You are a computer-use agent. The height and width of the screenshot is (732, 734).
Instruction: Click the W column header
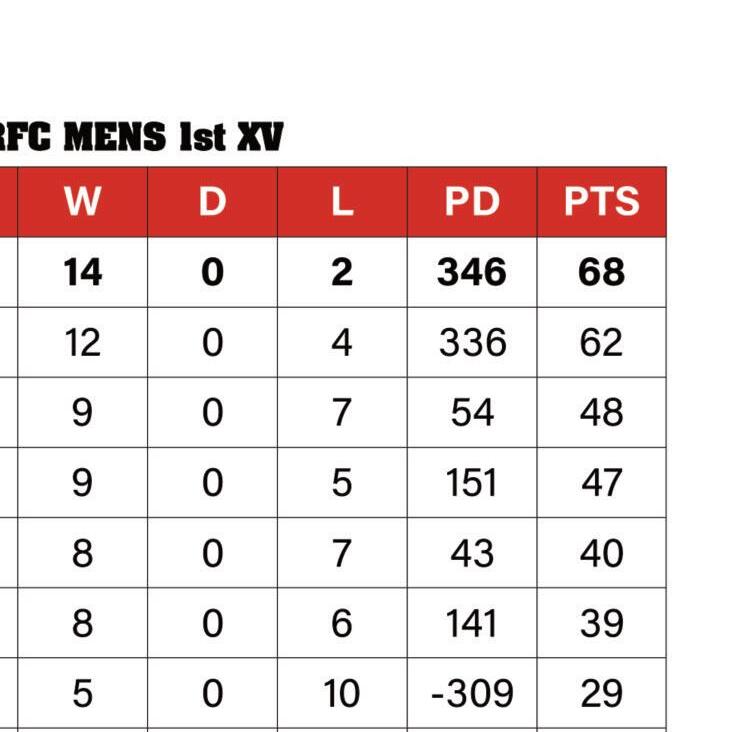[x=82, y=202]
